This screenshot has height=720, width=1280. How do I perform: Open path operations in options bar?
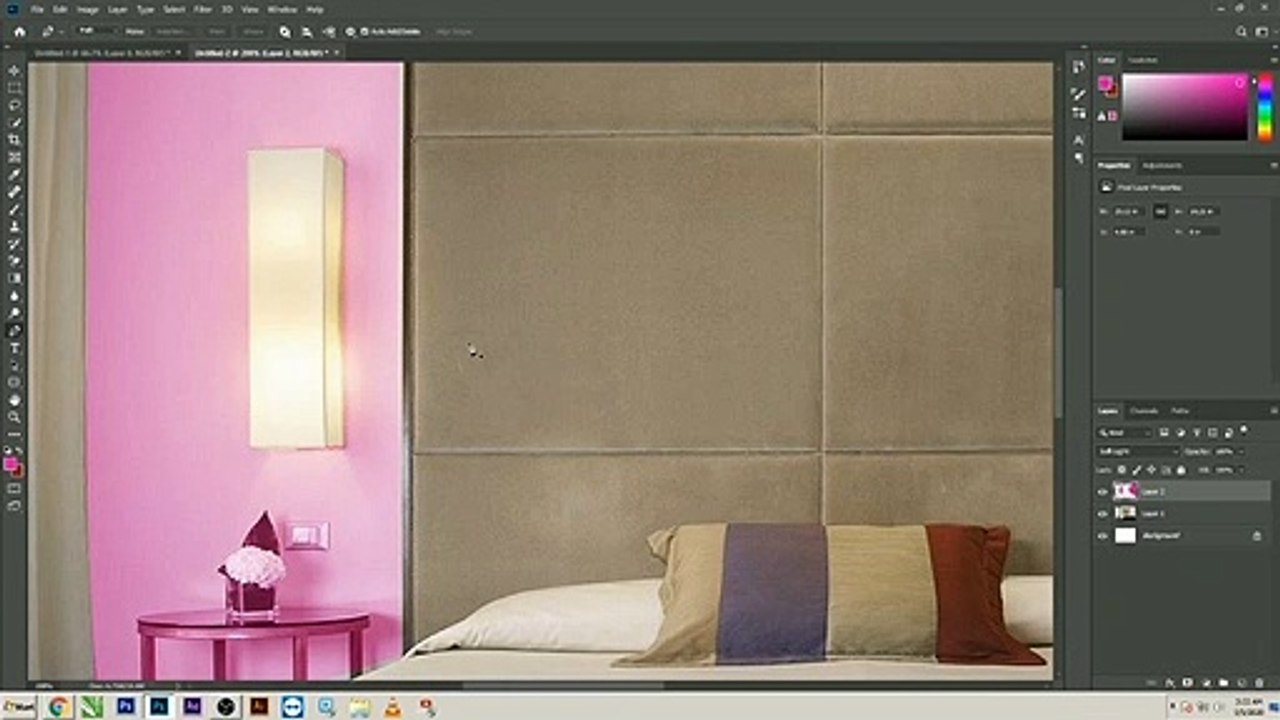[x=285, y=32]
